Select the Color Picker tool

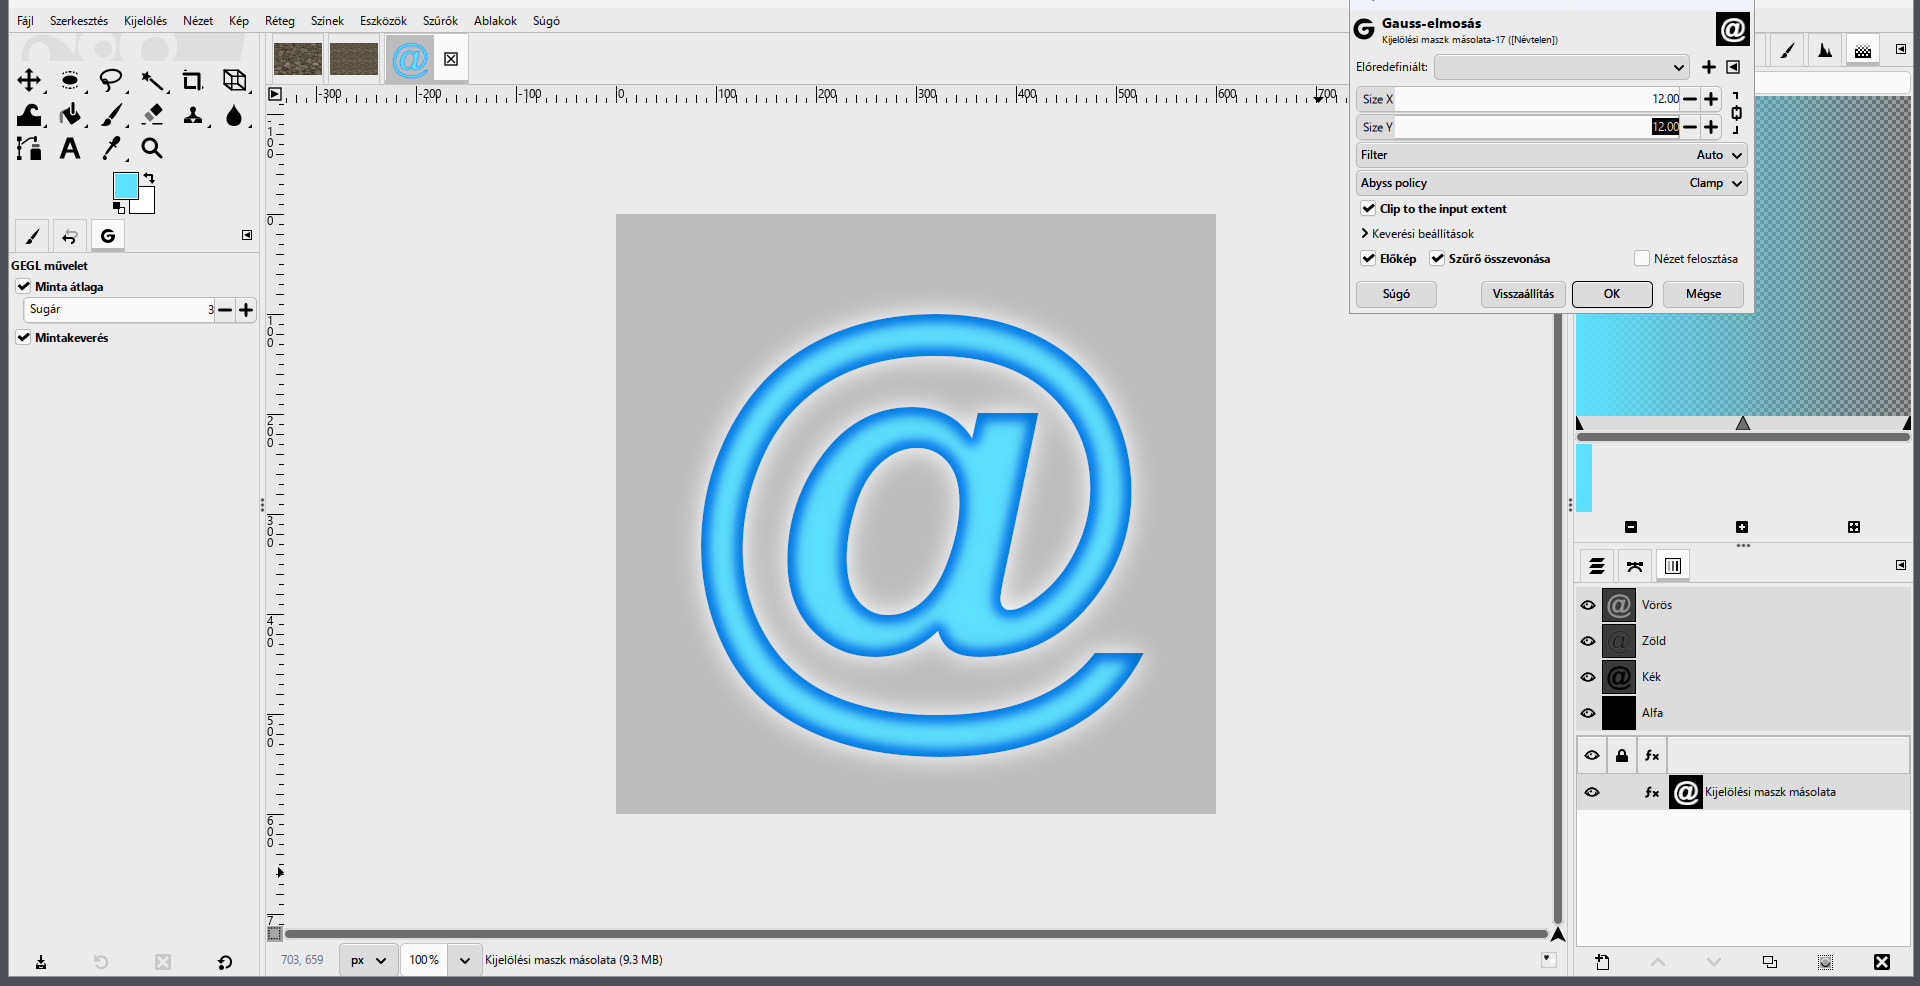[111, 149]
